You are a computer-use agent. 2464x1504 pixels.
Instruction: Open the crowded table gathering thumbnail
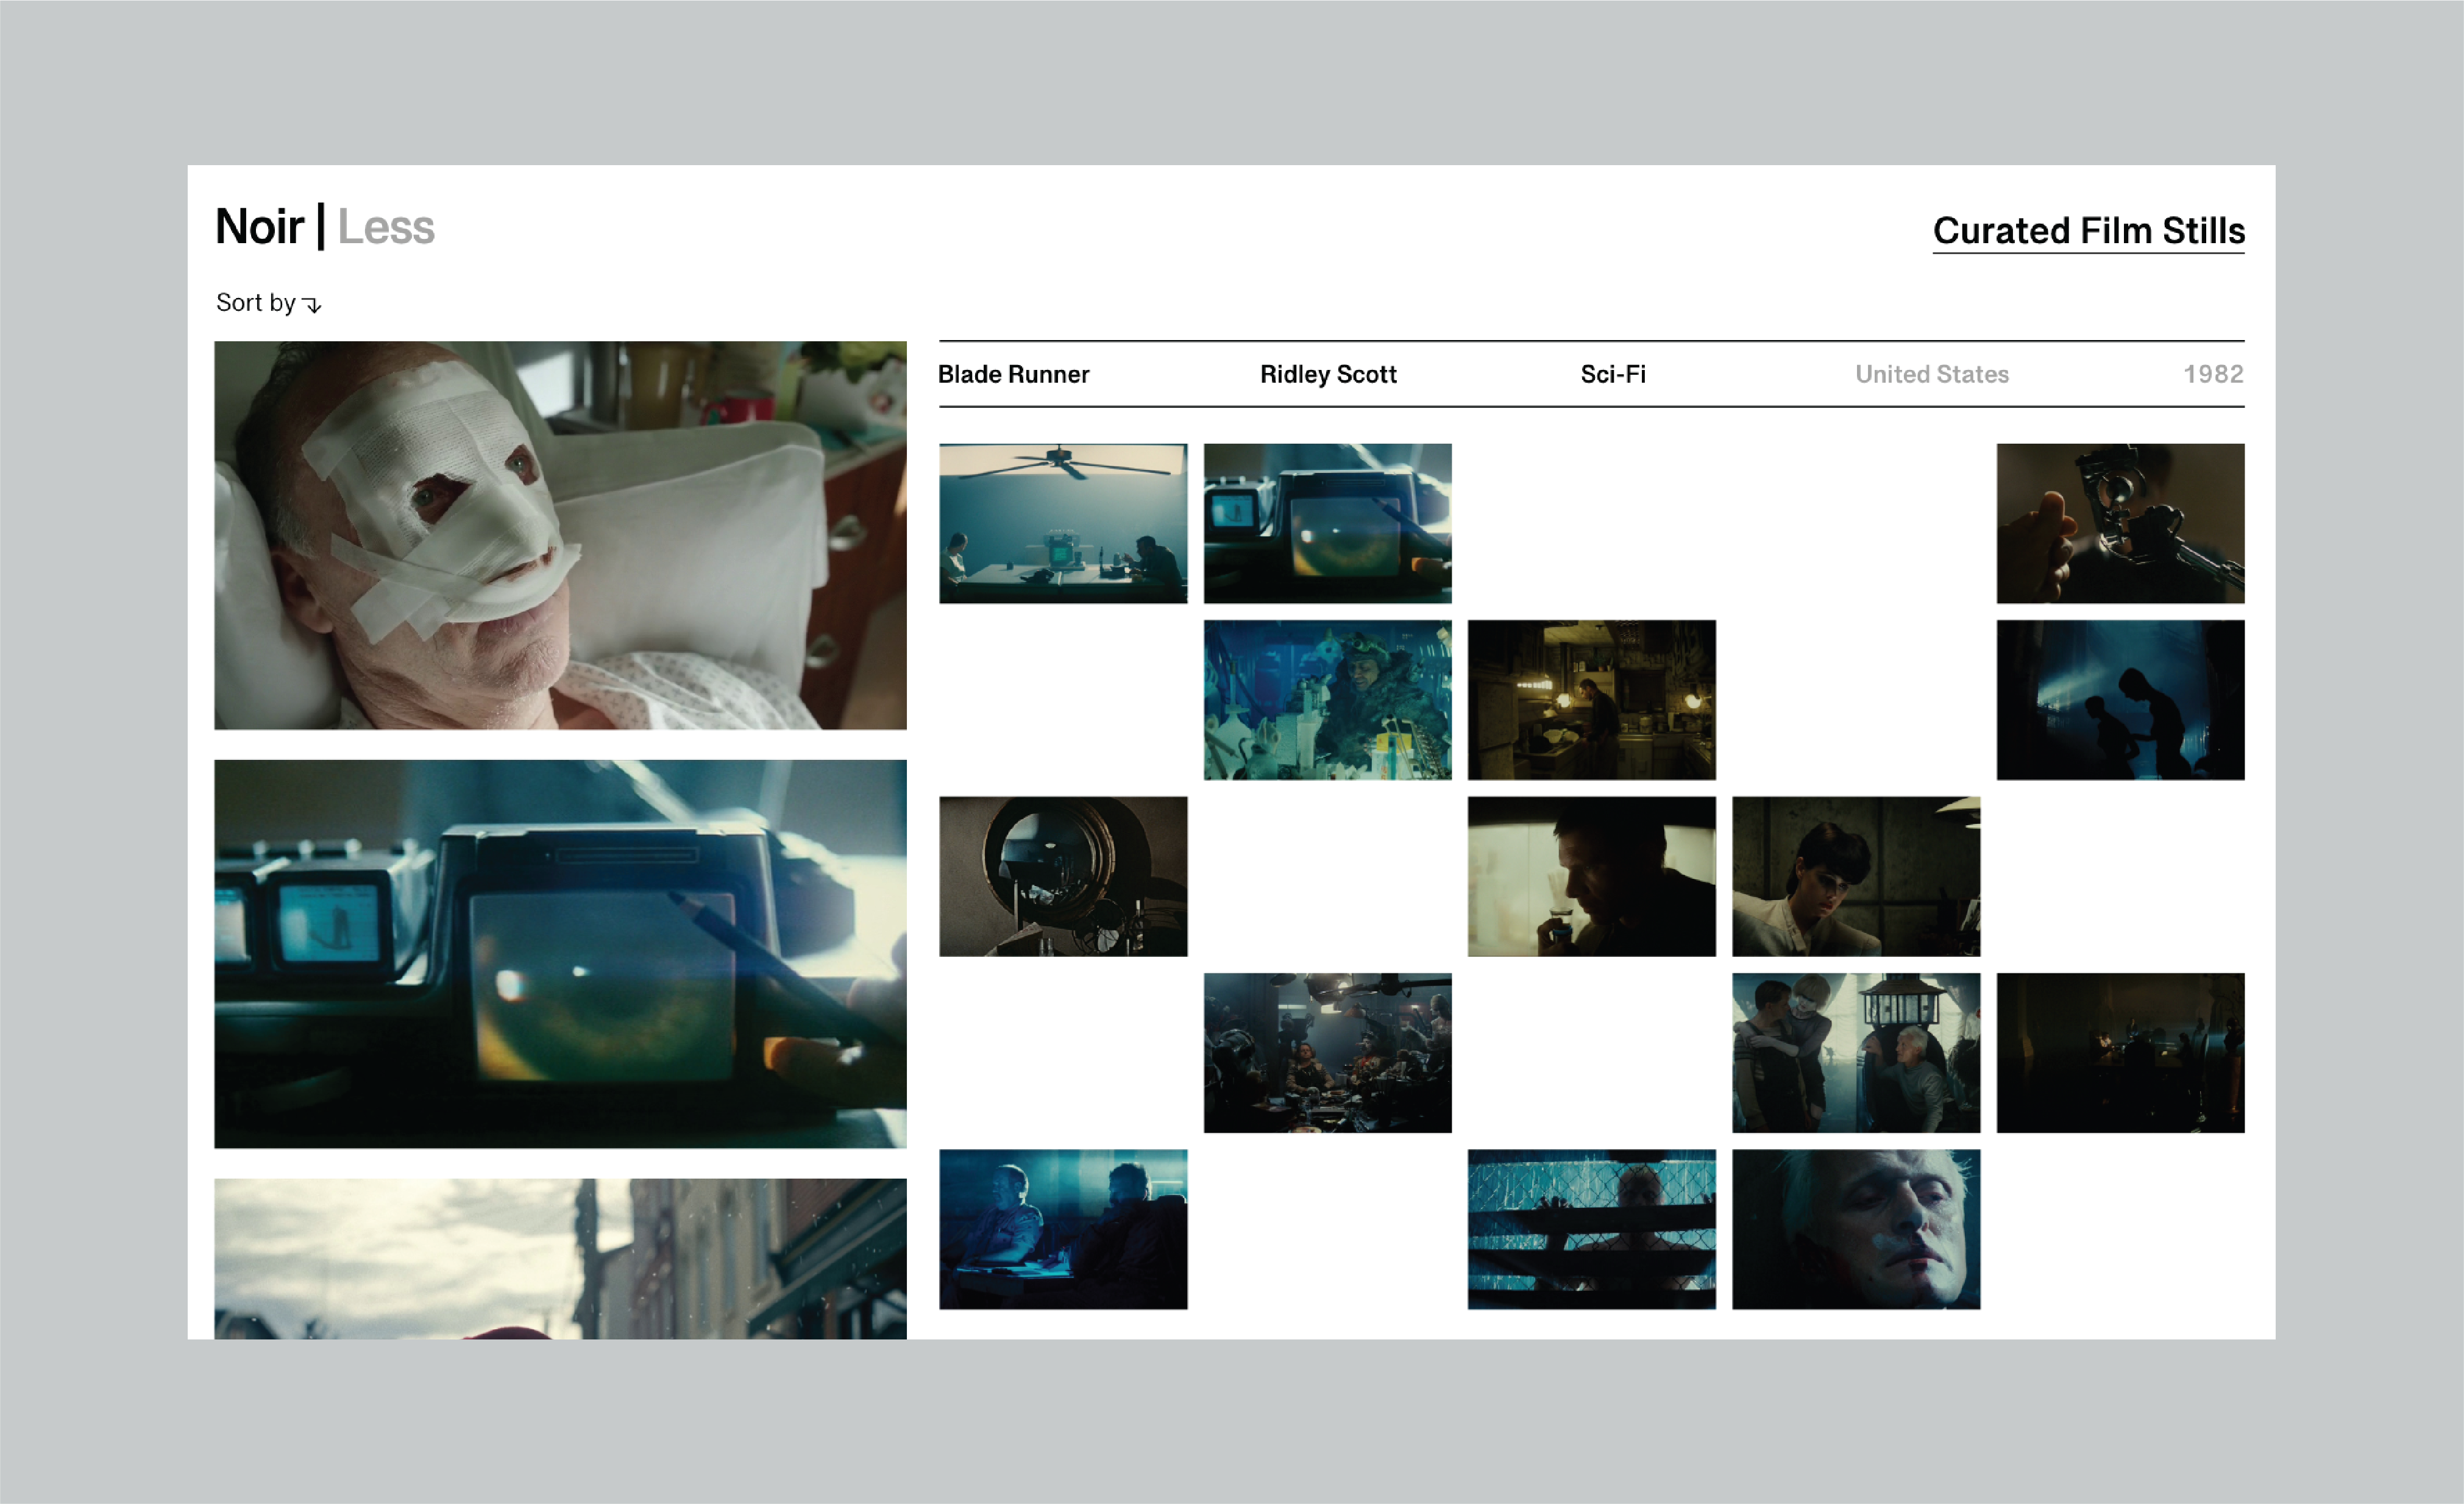pos(1327,1052)
